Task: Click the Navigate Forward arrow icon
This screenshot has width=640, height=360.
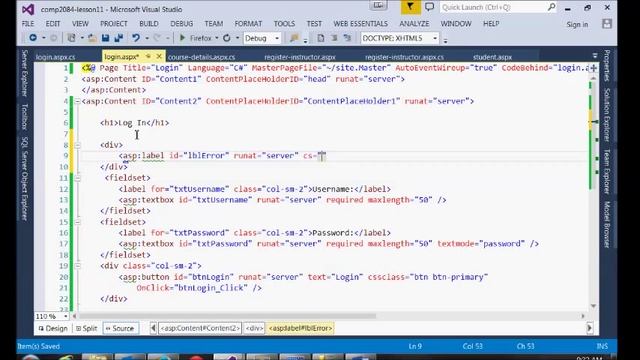Action: [53, 38]
